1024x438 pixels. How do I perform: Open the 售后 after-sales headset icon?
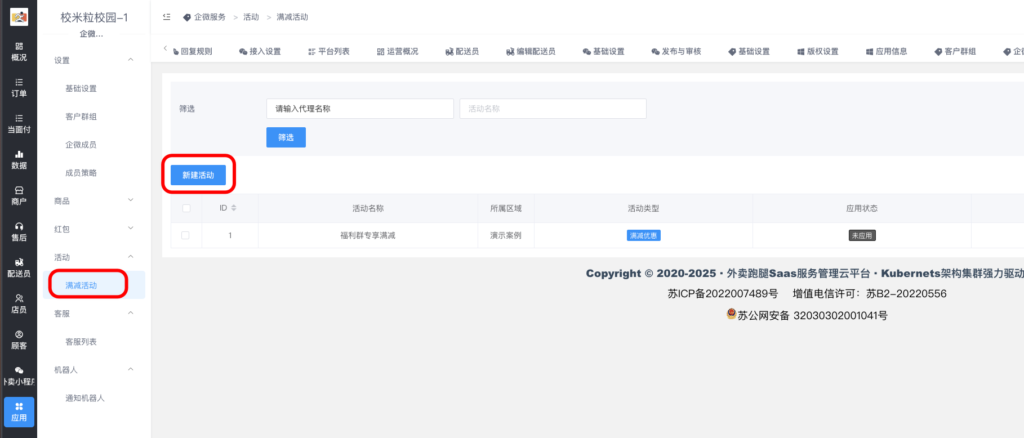(x=19, y=231)
